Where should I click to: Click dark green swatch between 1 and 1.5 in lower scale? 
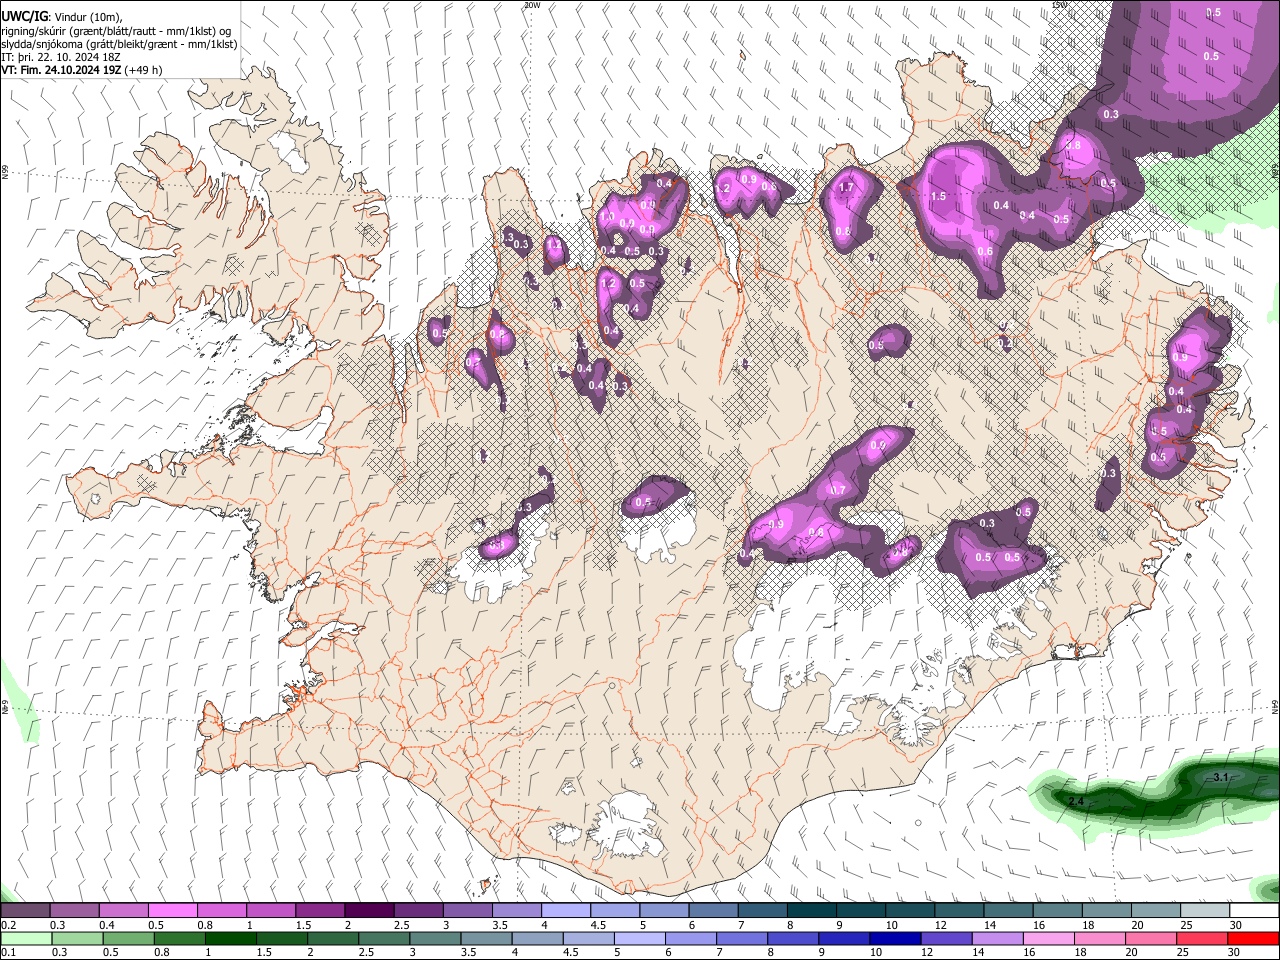pos(229,939)
